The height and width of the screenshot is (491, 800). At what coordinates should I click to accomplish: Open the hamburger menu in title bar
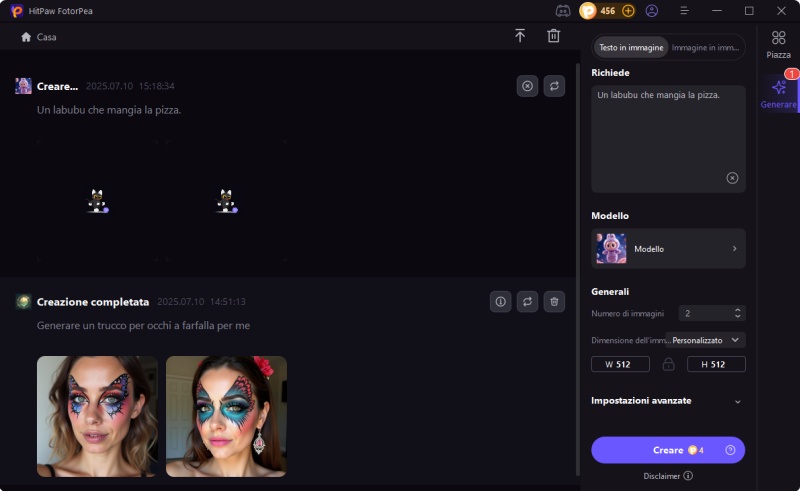[x=684, y=11]
